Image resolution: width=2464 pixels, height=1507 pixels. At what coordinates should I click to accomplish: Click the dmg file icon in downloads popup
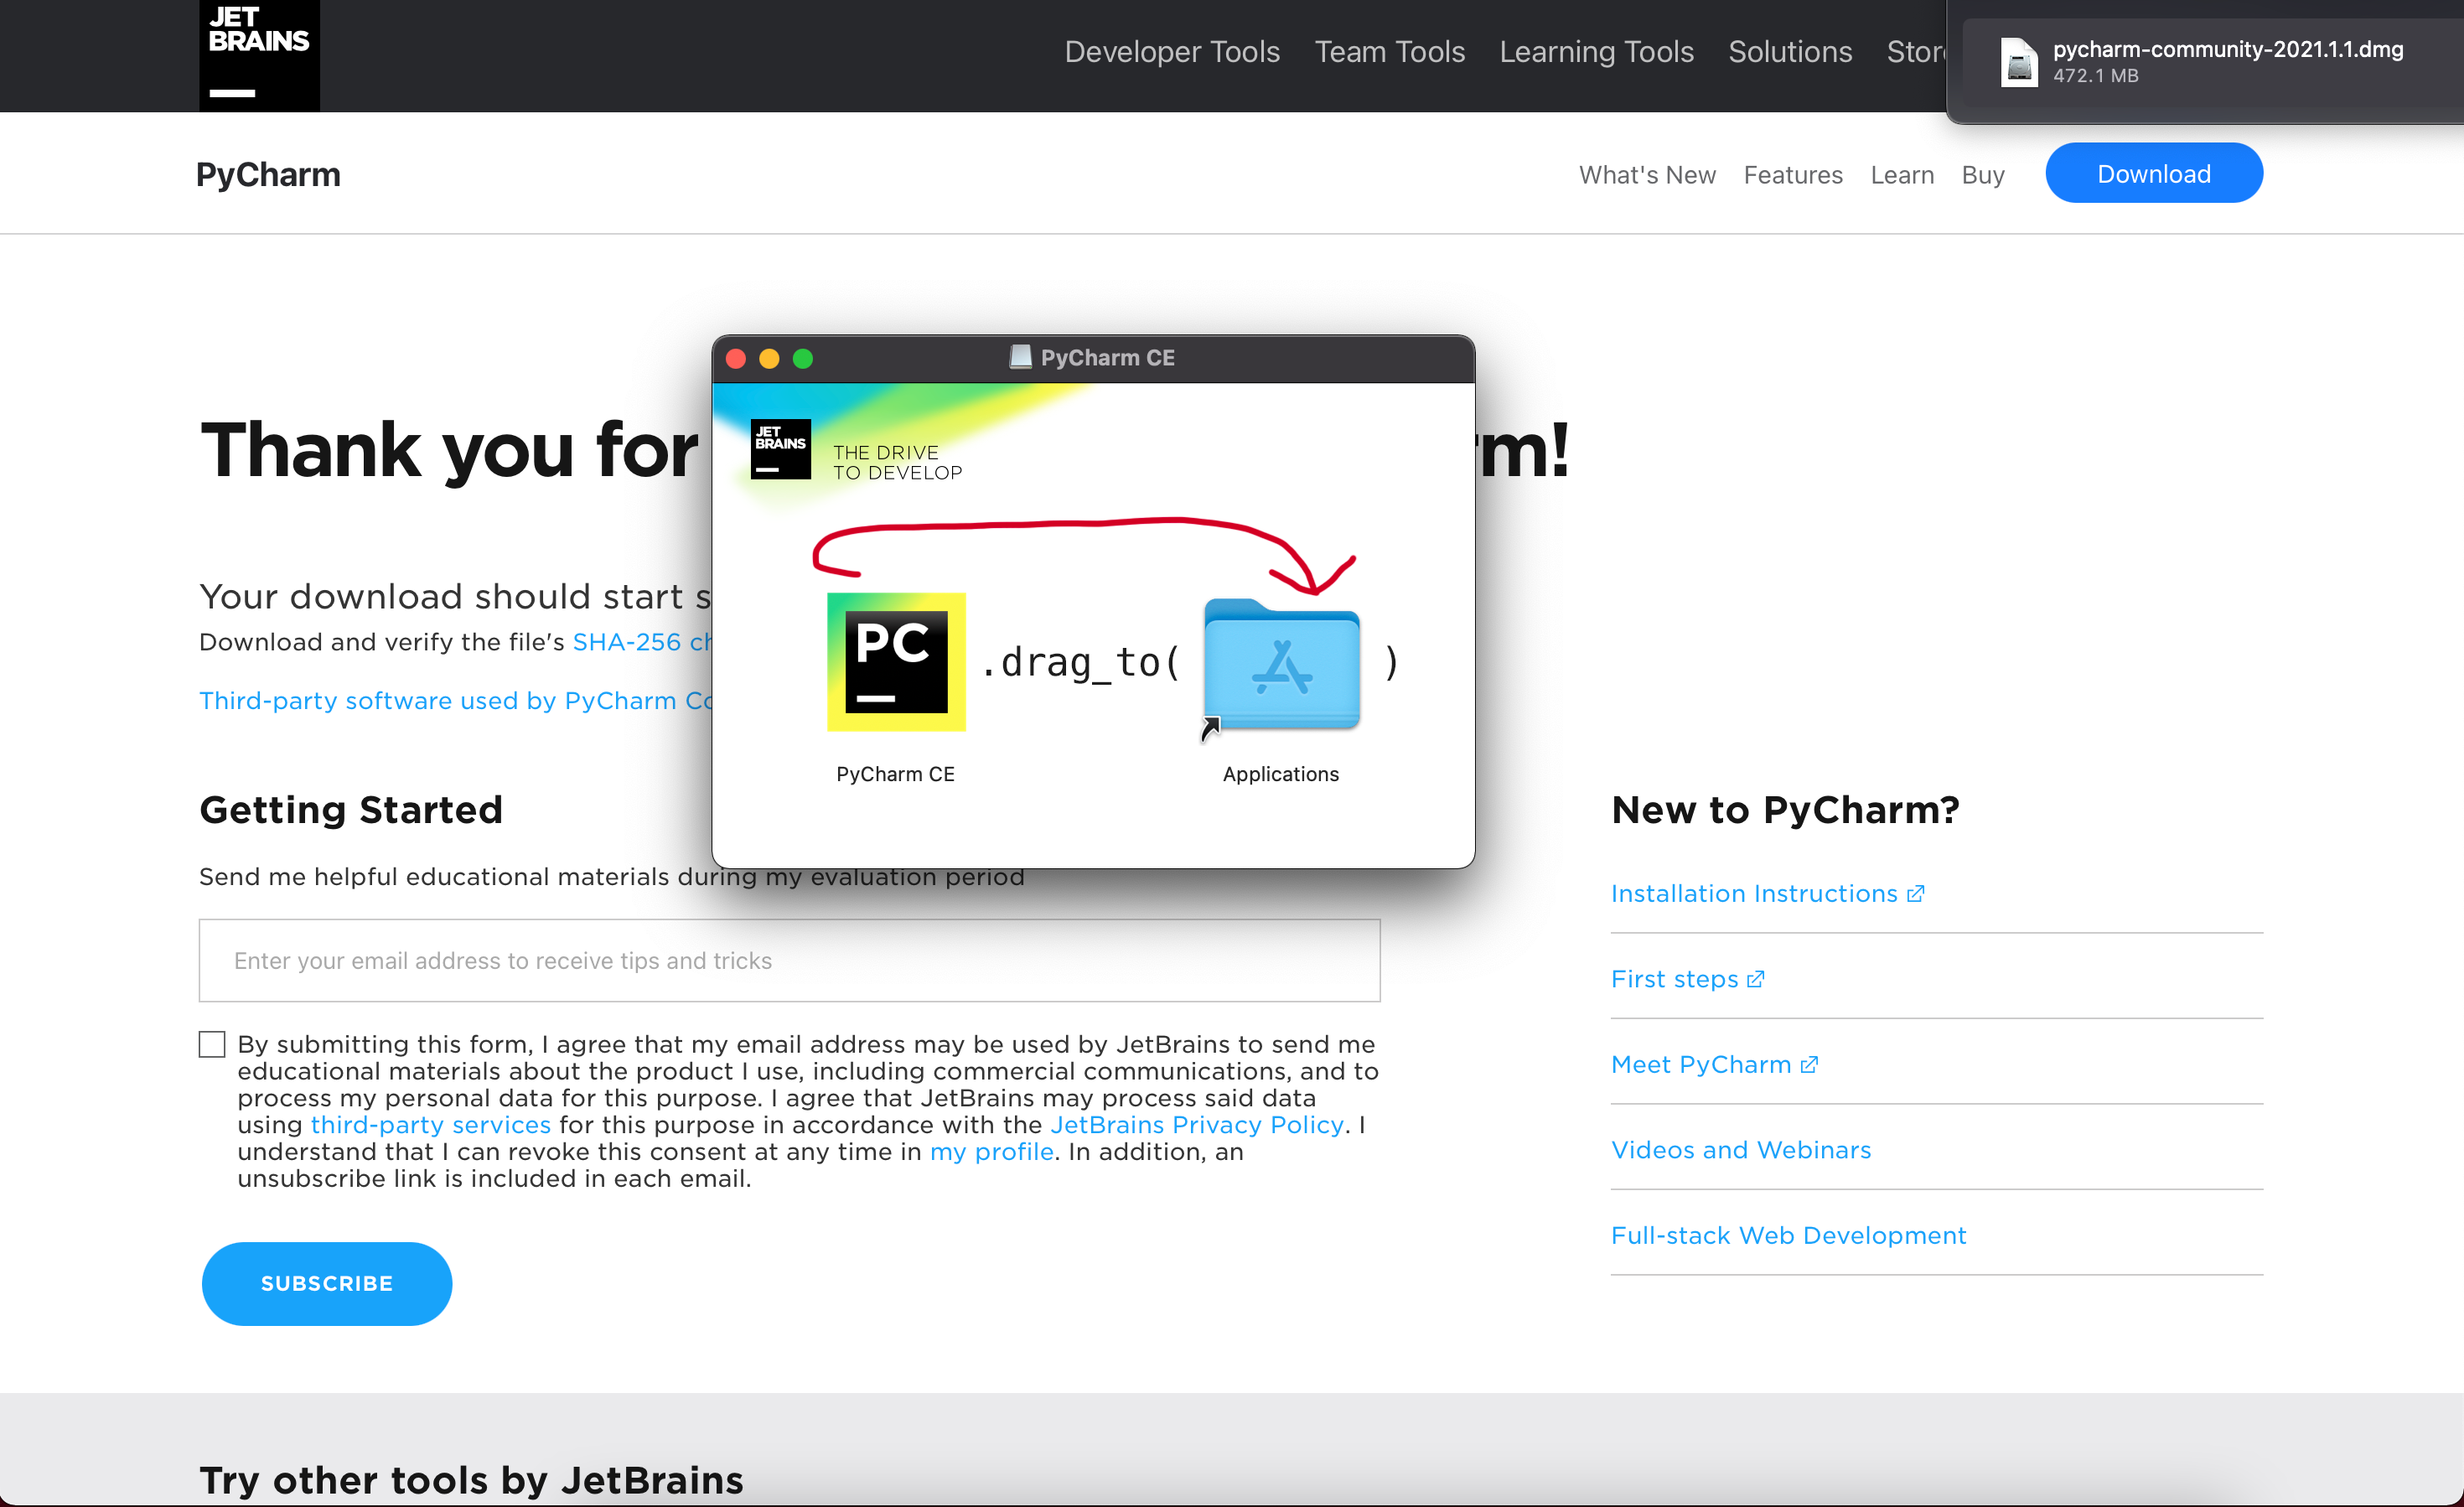point(2018,62)
